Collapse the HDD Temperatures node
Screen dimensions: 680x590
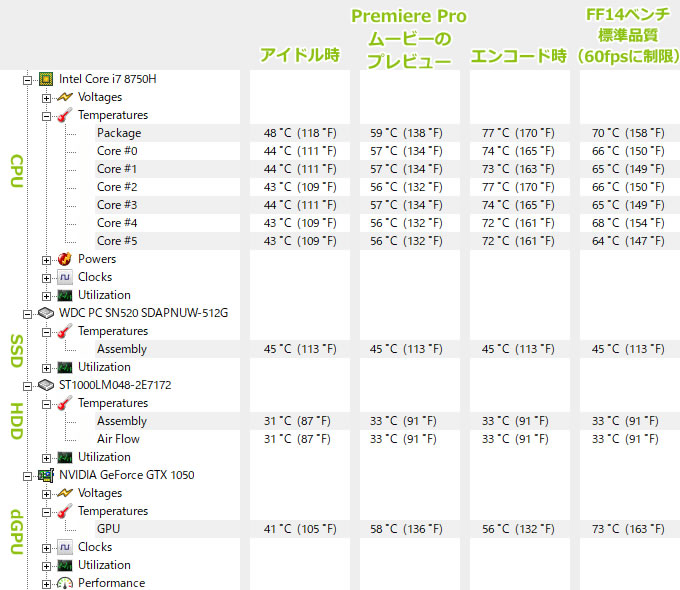point(46,404)
